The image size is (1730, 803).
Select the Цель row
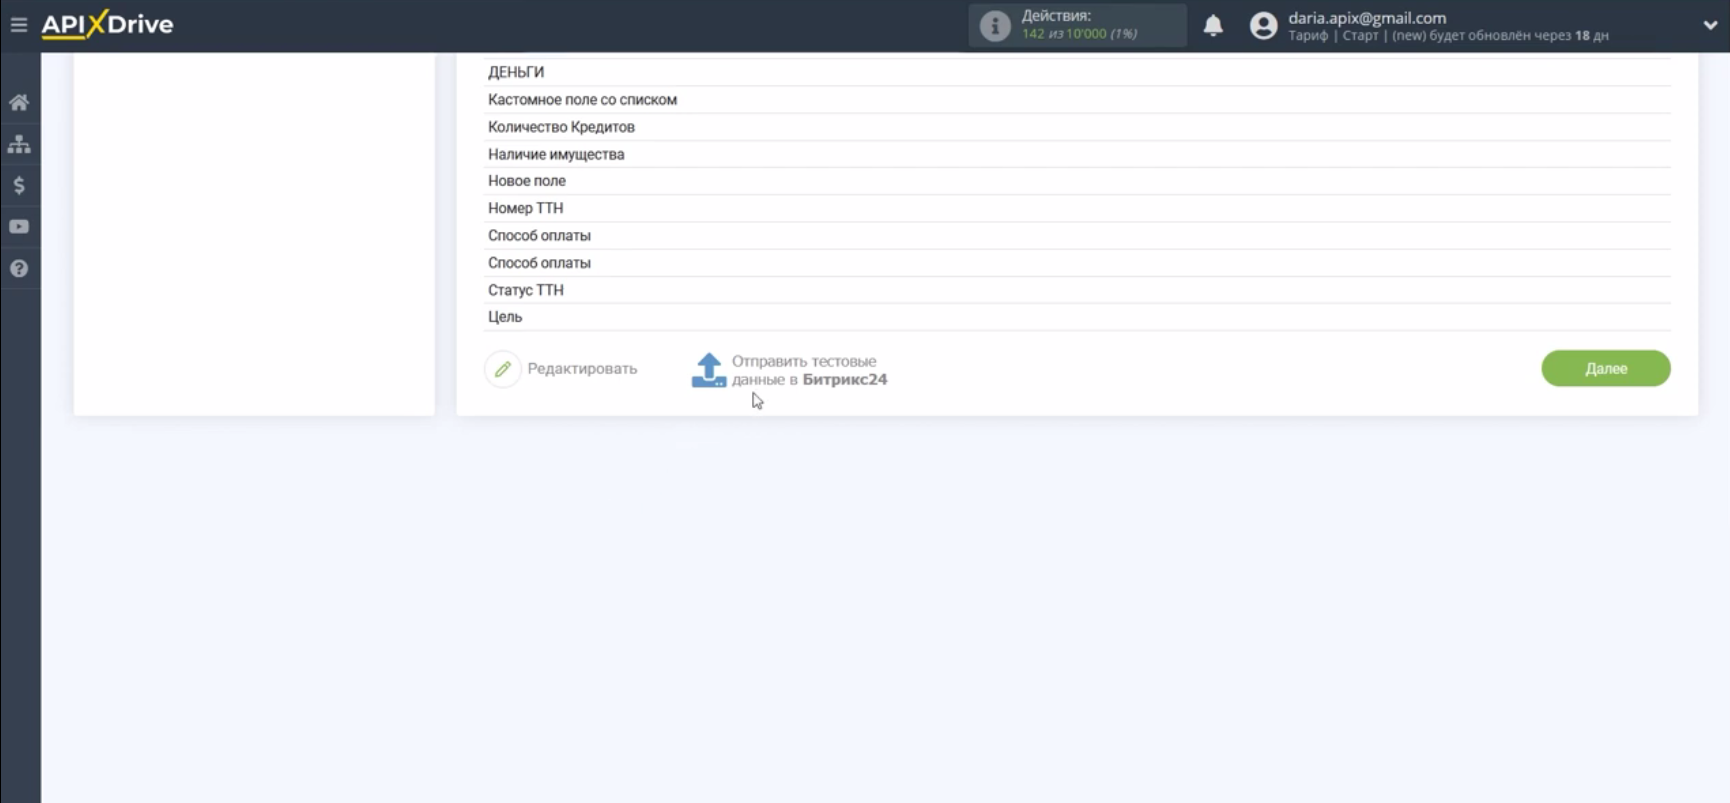pos(1077,317)
